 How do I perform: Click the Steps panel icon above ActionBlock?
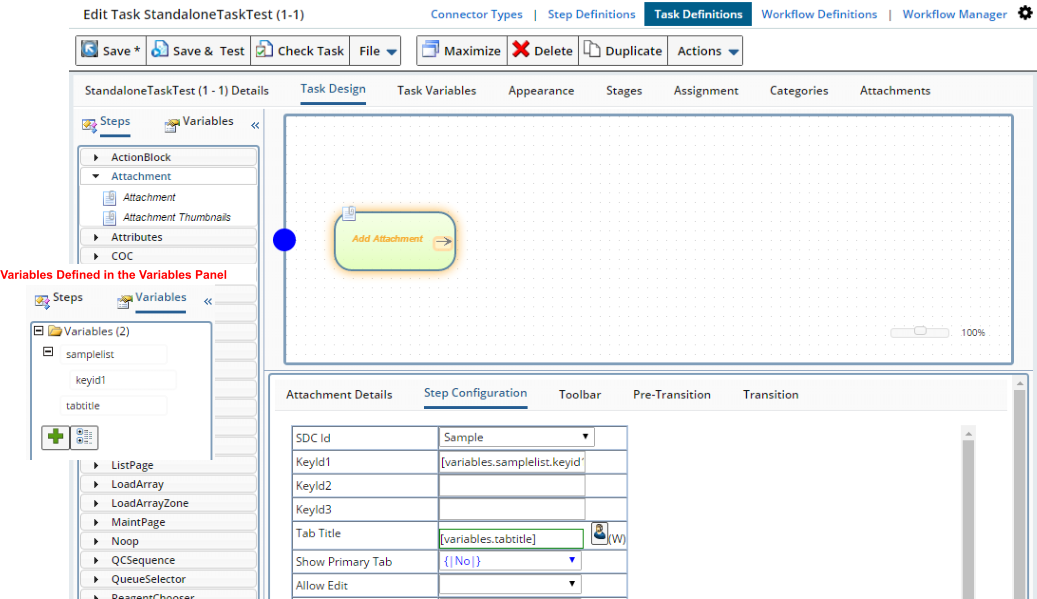[x=89, y=124]
